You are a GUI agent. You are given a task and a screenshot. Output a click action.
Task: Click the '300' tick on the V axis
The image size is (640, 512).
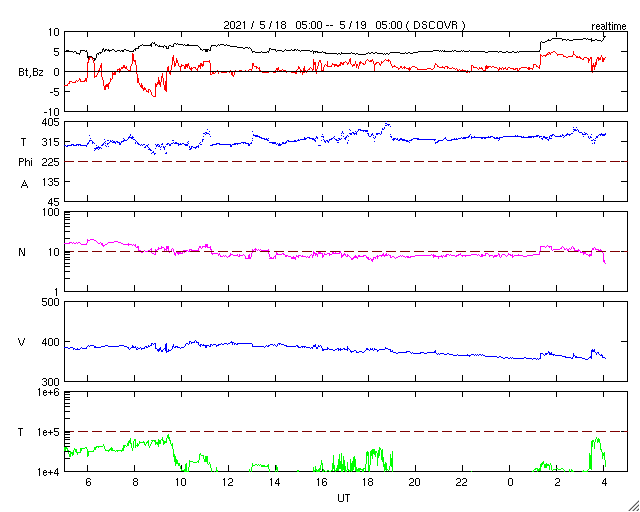pos(51,382)
